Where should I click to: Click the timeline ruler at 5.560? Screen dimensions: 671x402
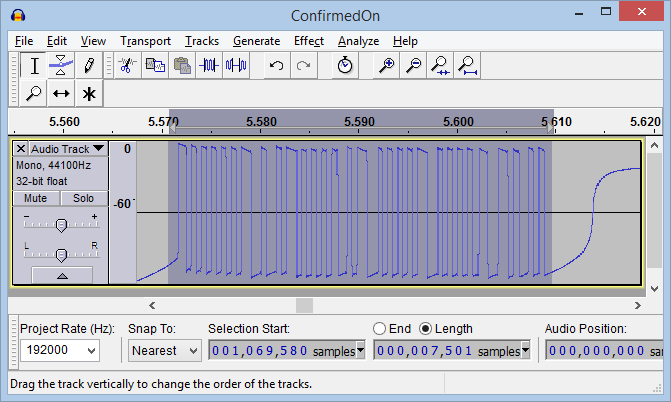(x=64, y=122)
